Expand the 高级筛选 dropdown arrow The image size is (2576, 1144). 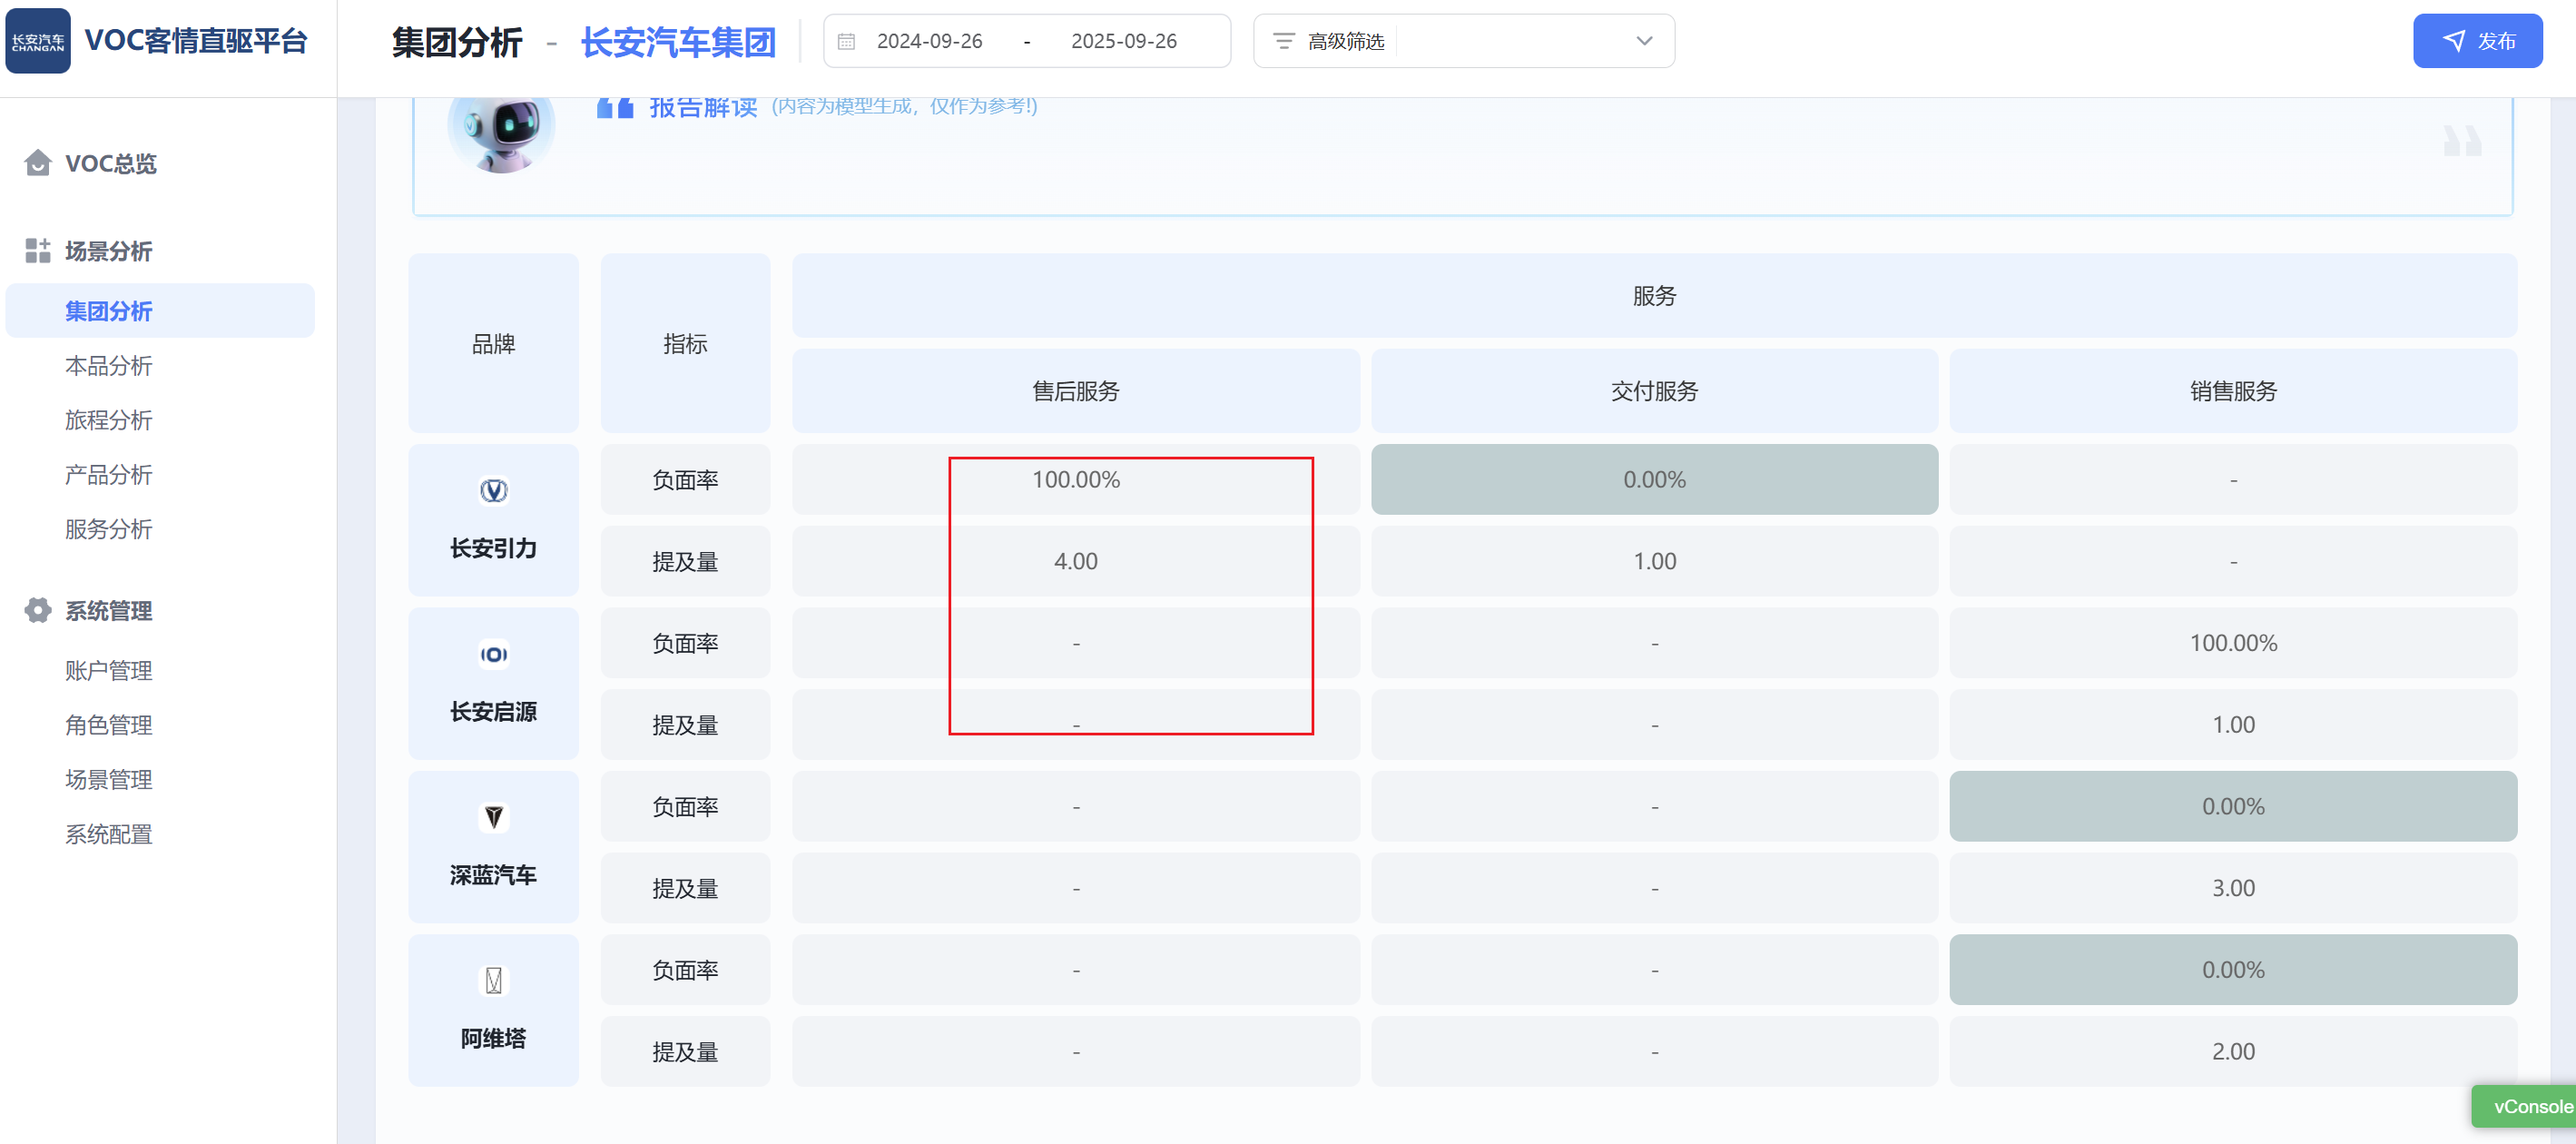pyautogui.click(x=1644, y=41)
